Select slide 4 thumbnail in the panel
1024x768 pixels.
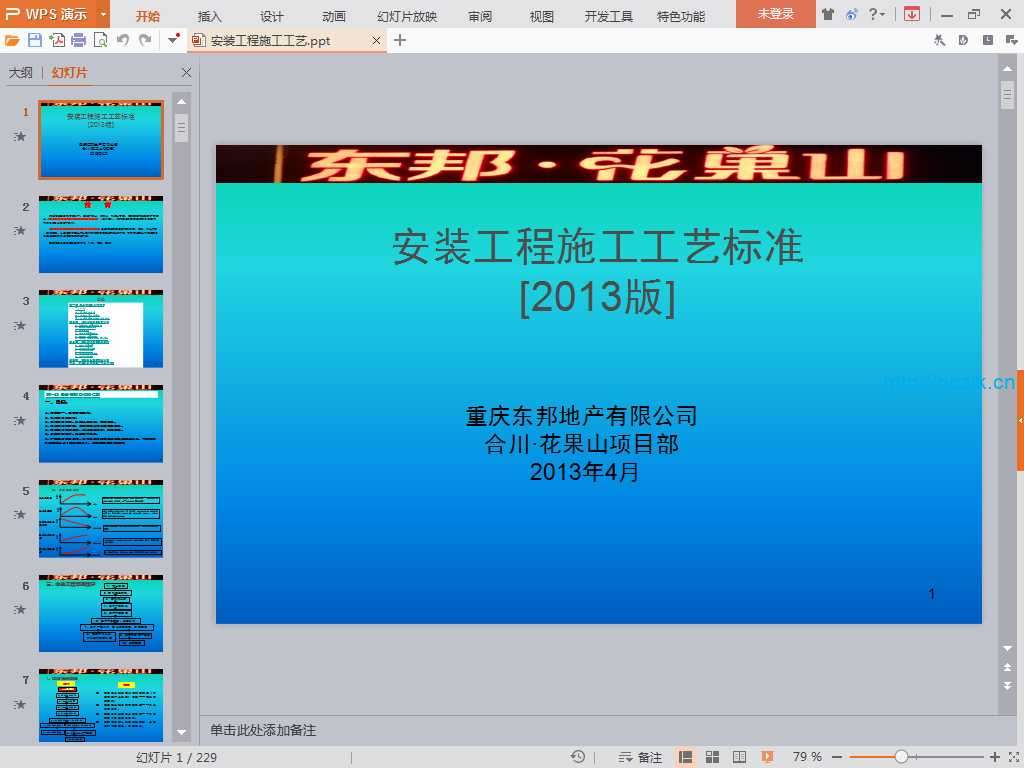(100, 424)
